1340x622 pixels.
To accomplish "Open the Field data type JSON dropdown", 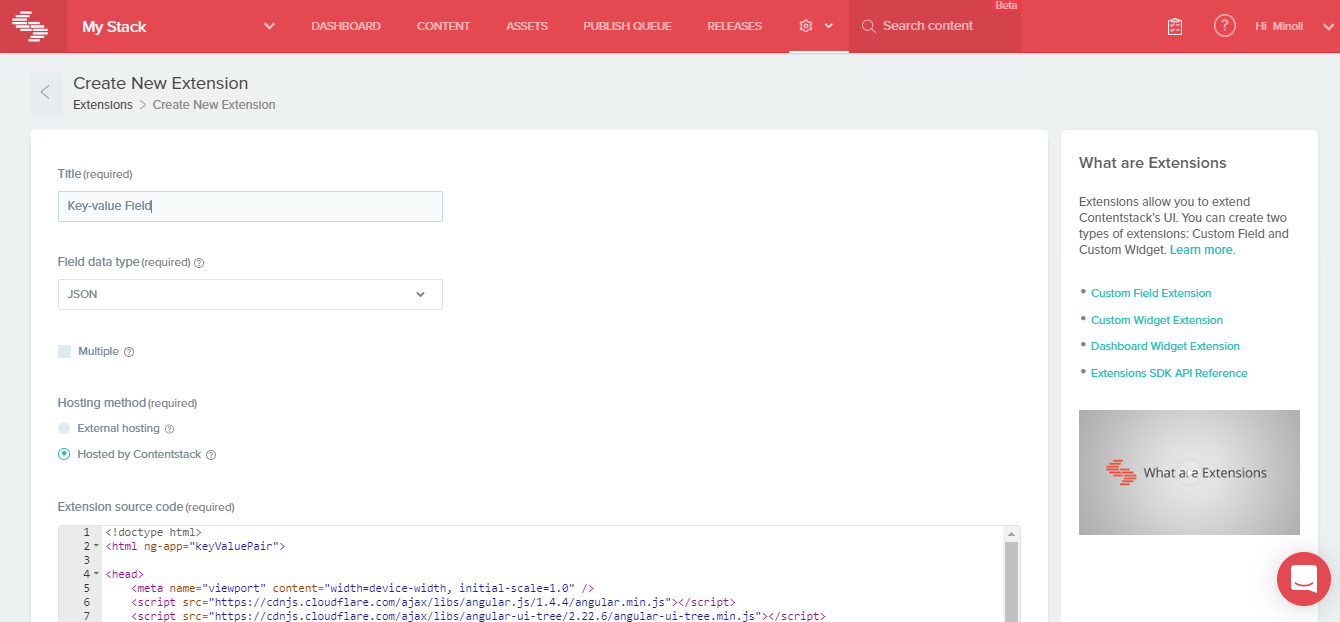I will (250, 294).
